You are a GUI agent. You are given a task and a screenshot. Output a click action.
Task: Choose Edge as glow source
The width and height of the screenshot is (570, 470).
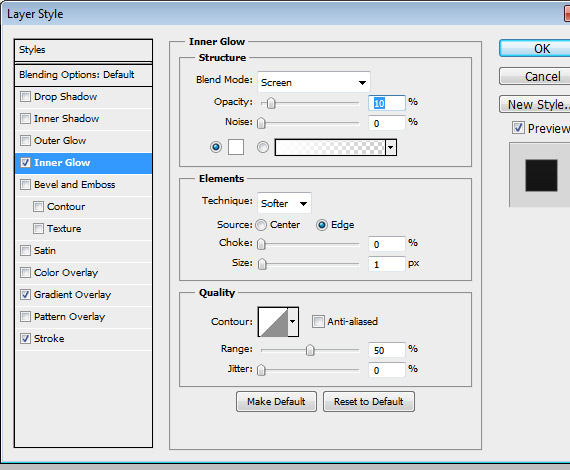coord(322,225)
